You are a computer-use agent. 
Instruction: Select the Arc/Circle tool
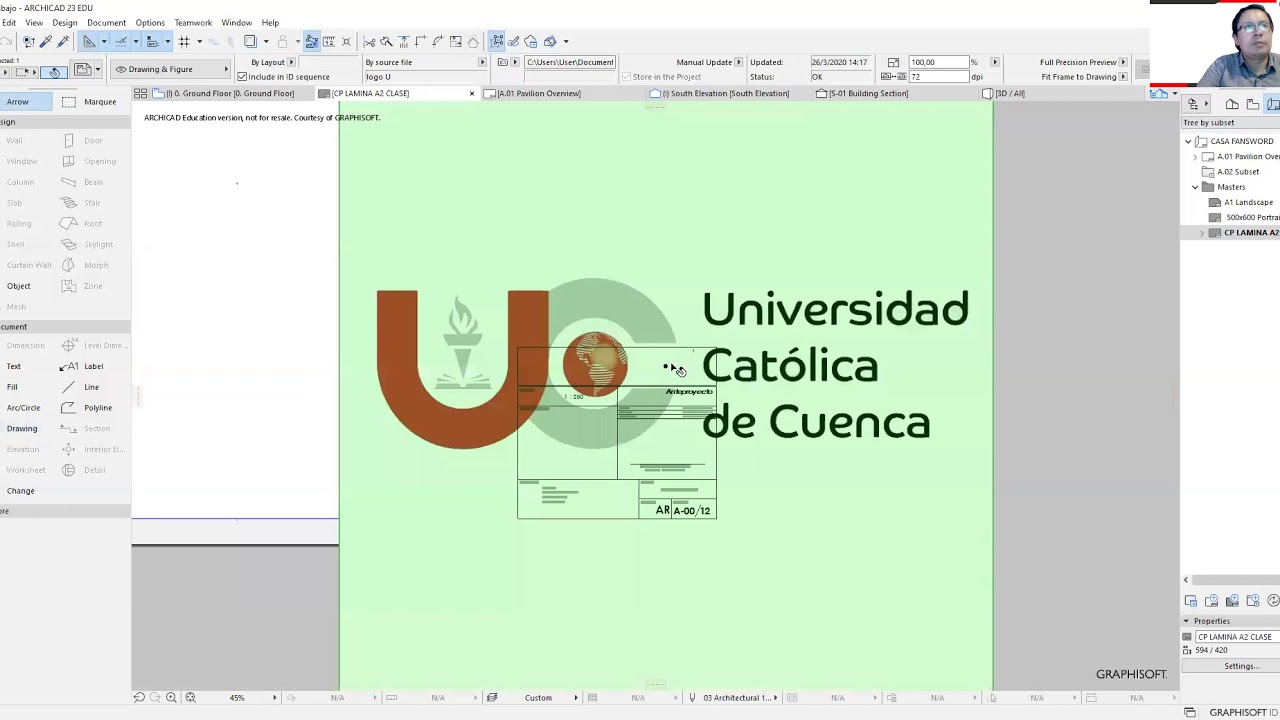click(x=23, y=408)
